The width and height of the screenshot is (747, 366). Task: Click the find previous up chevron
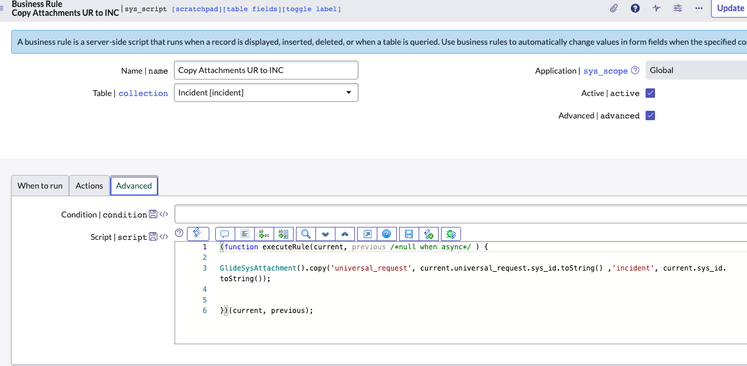tap(345, 234)
